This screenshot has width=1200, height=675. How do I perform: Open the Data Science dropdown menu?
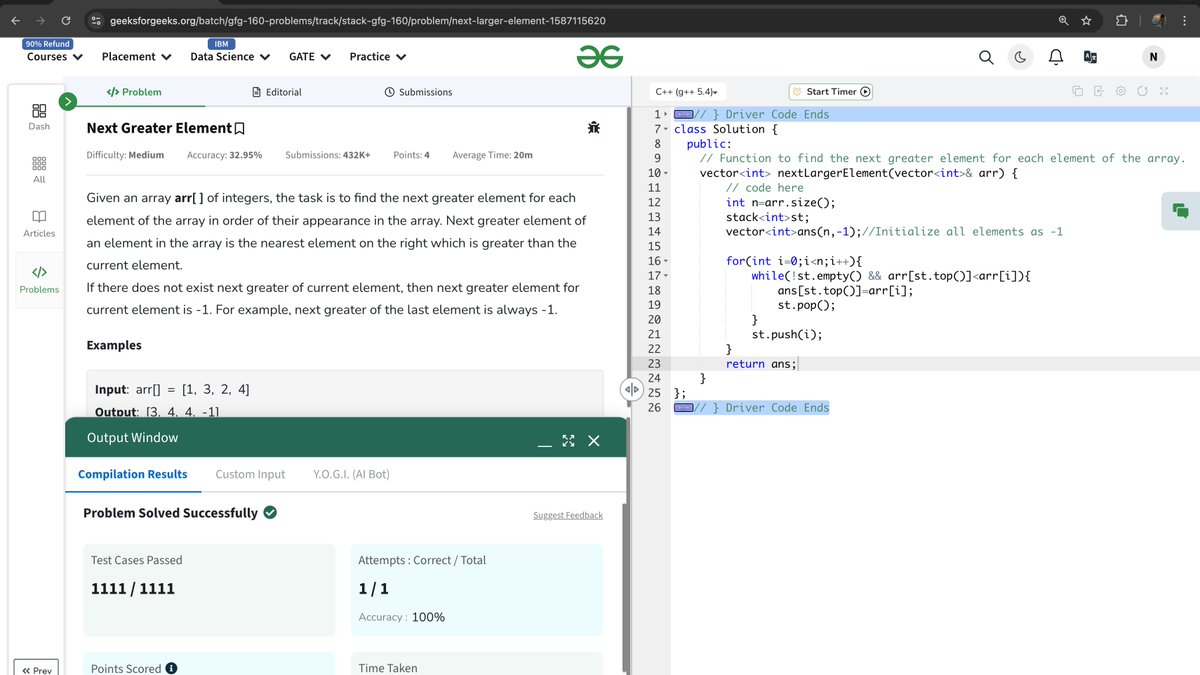click(x=231, y=57)
